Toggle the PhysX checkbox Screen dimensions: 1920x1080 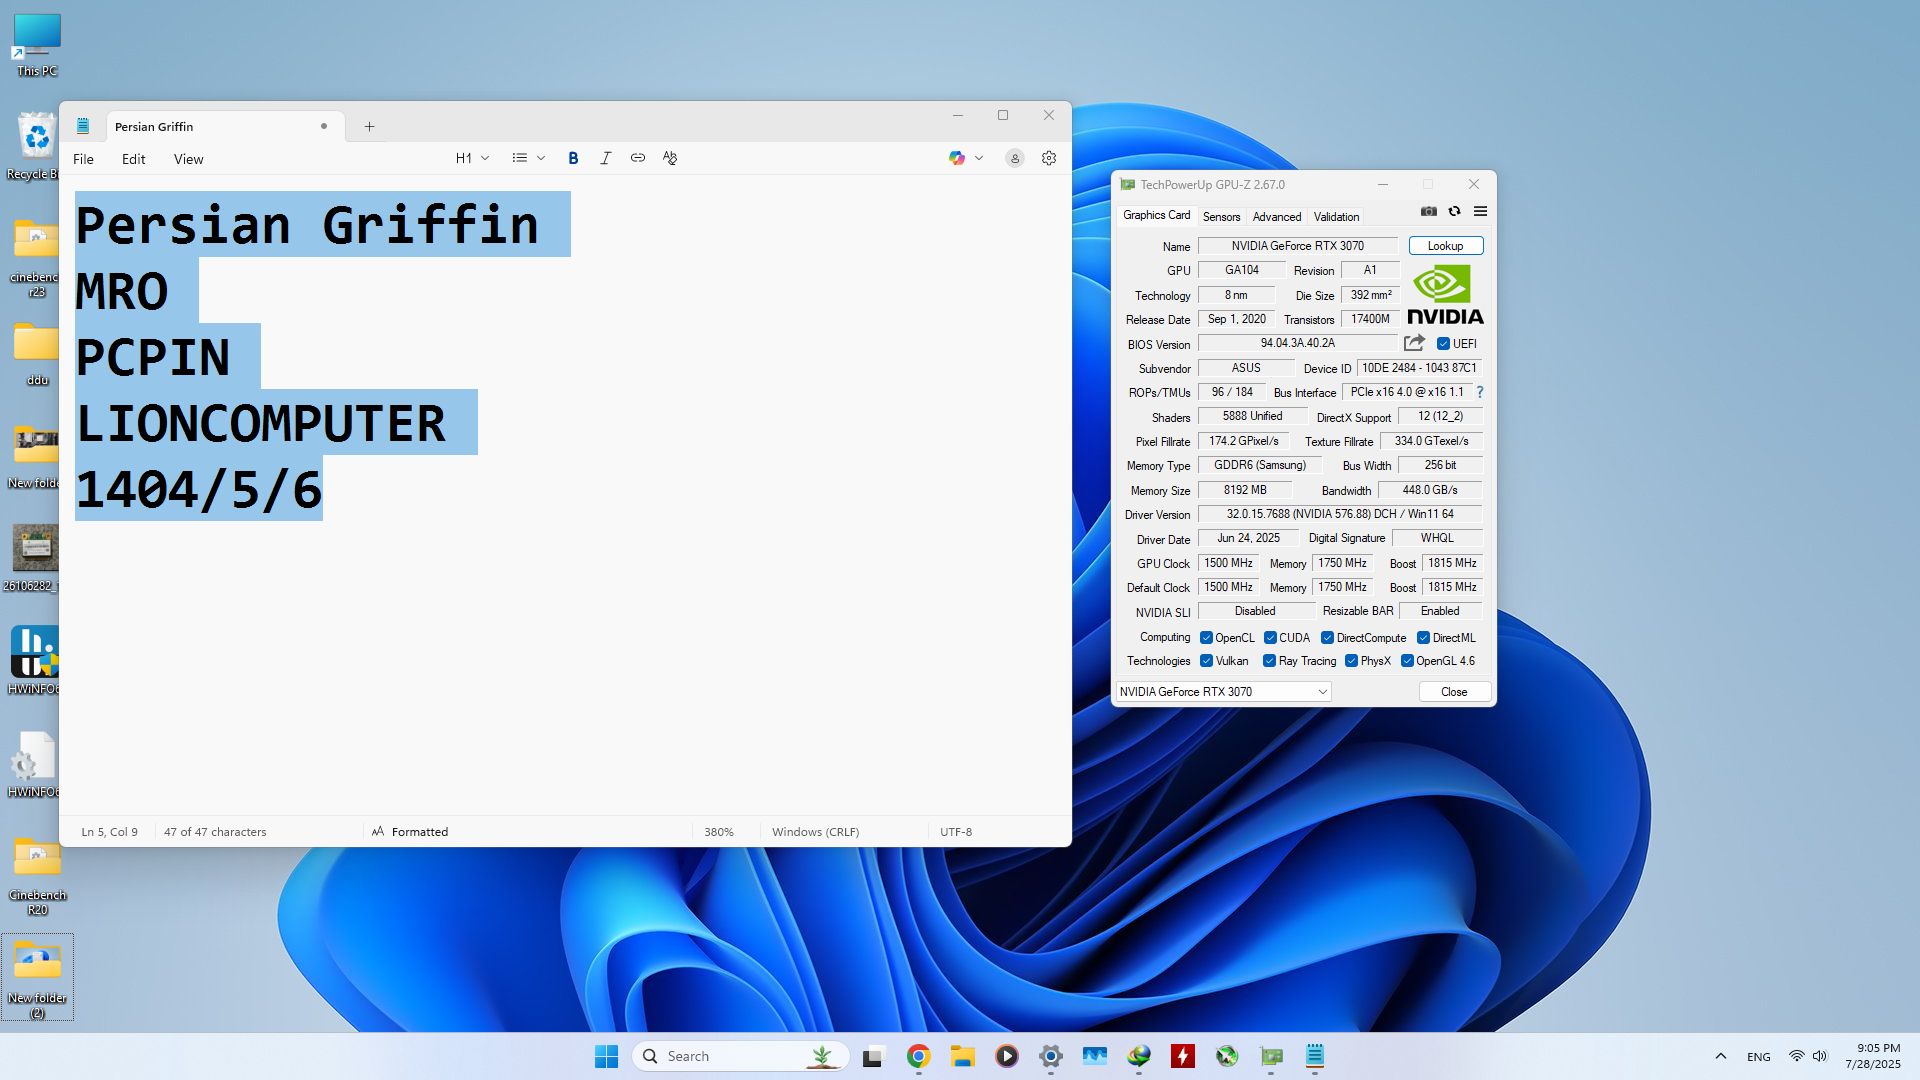pos(1351,661)
